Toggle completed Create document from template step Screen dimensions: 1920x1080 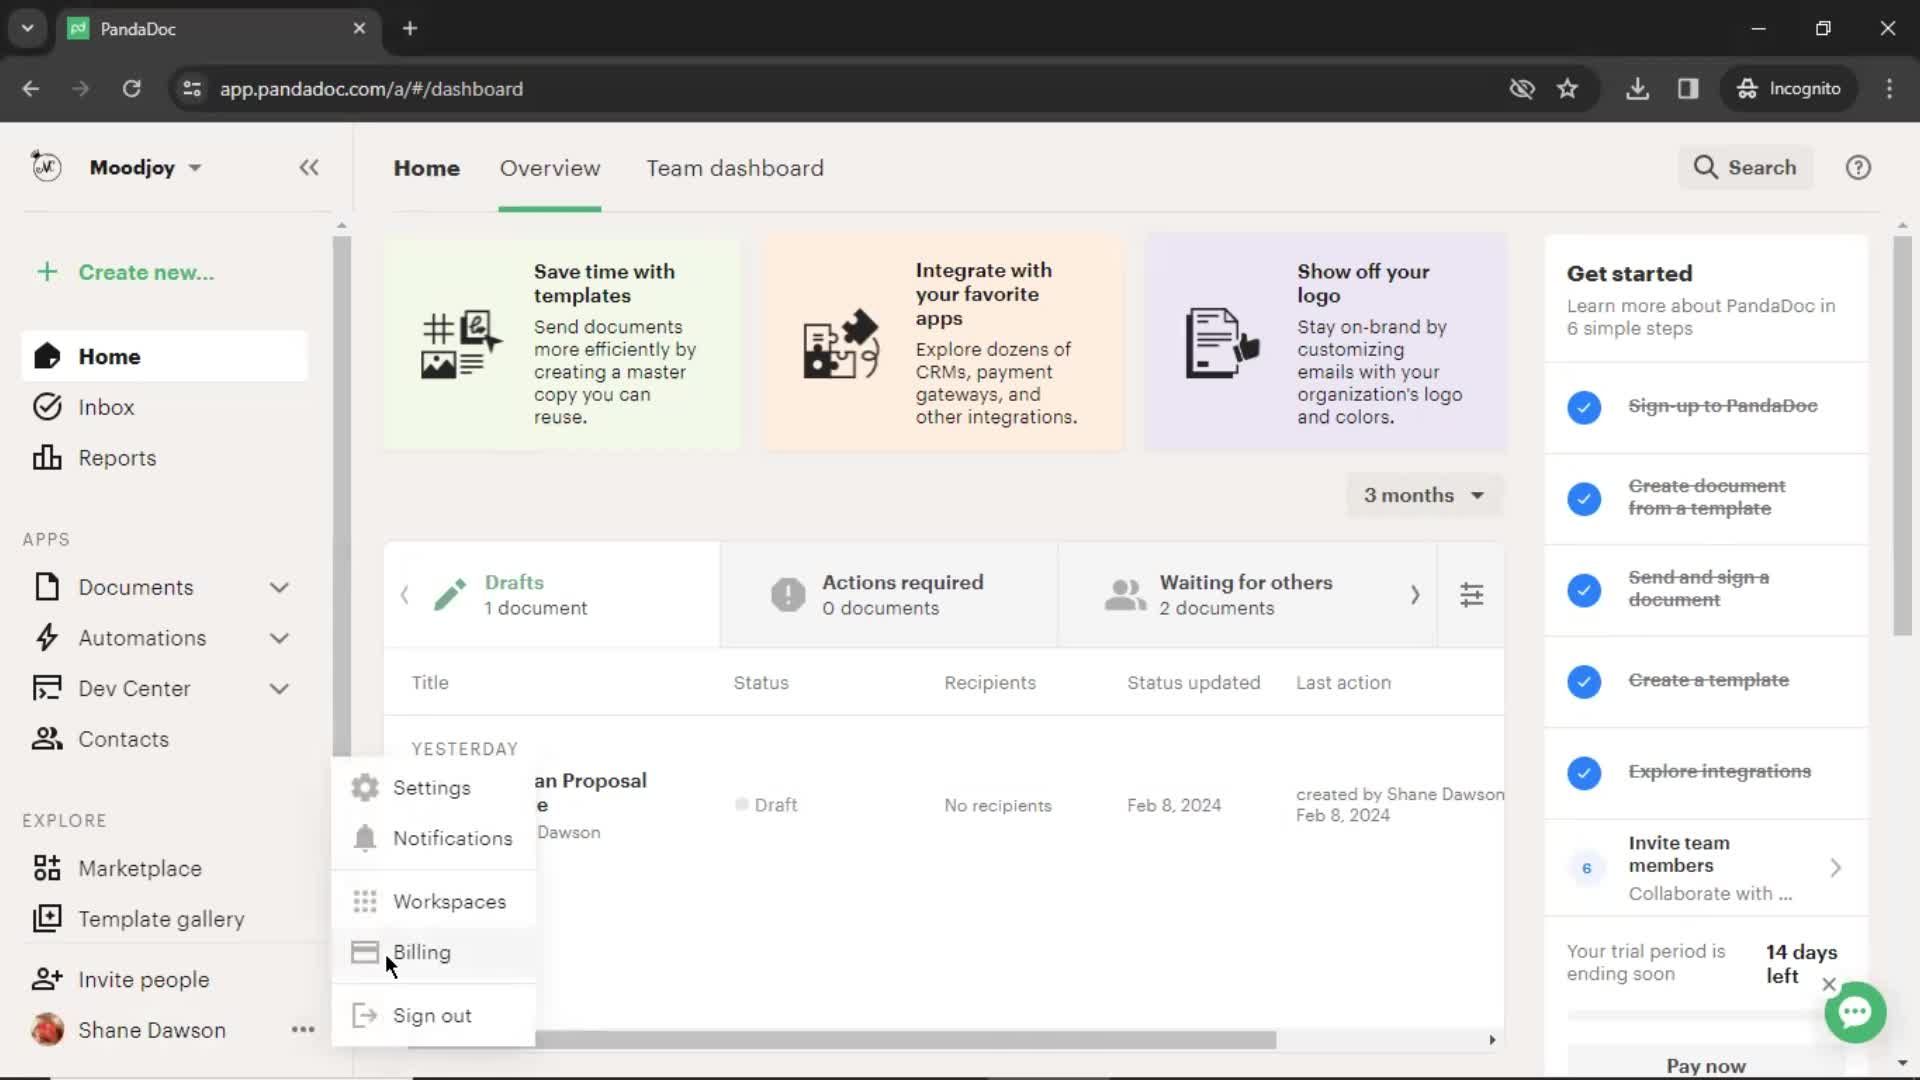pos(1584,497)
